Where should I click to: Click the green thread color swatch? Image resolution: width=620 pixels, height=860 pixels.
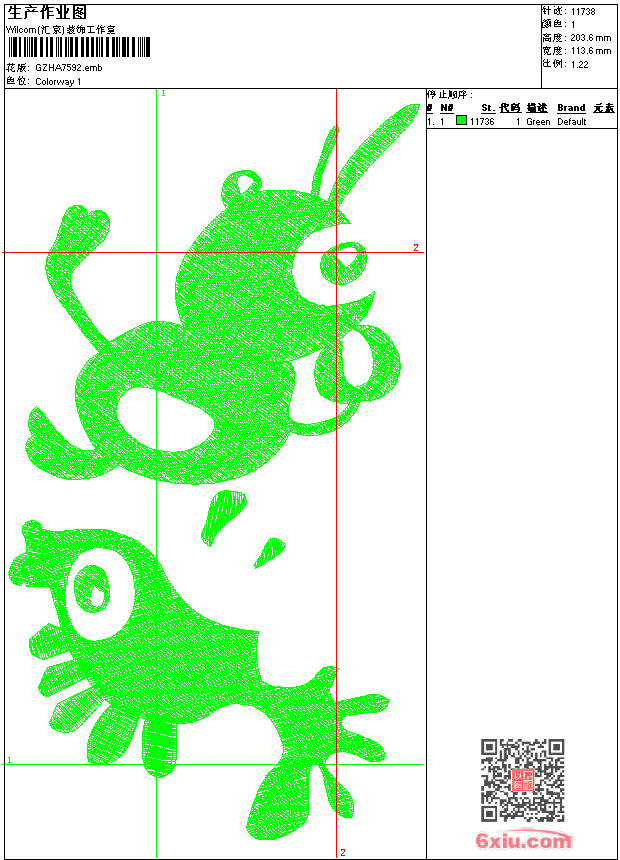coord(461,121)
